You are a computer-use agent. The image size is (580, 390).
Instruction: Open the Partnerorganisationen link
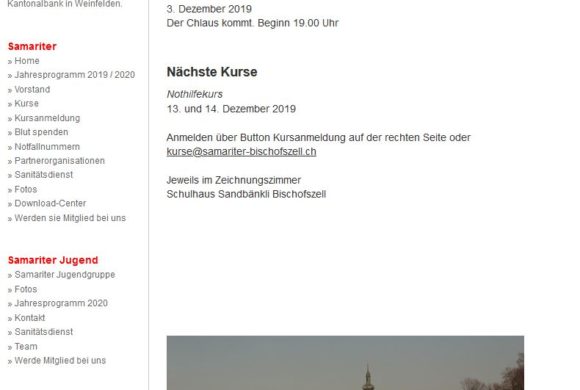(x=60, y=161)
